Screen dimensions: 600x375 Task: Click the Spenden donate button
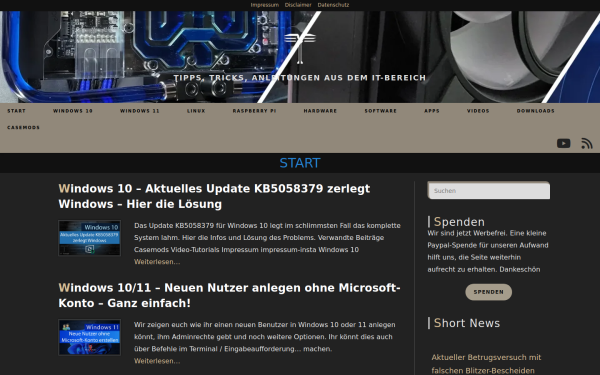[x=489, y=292]
